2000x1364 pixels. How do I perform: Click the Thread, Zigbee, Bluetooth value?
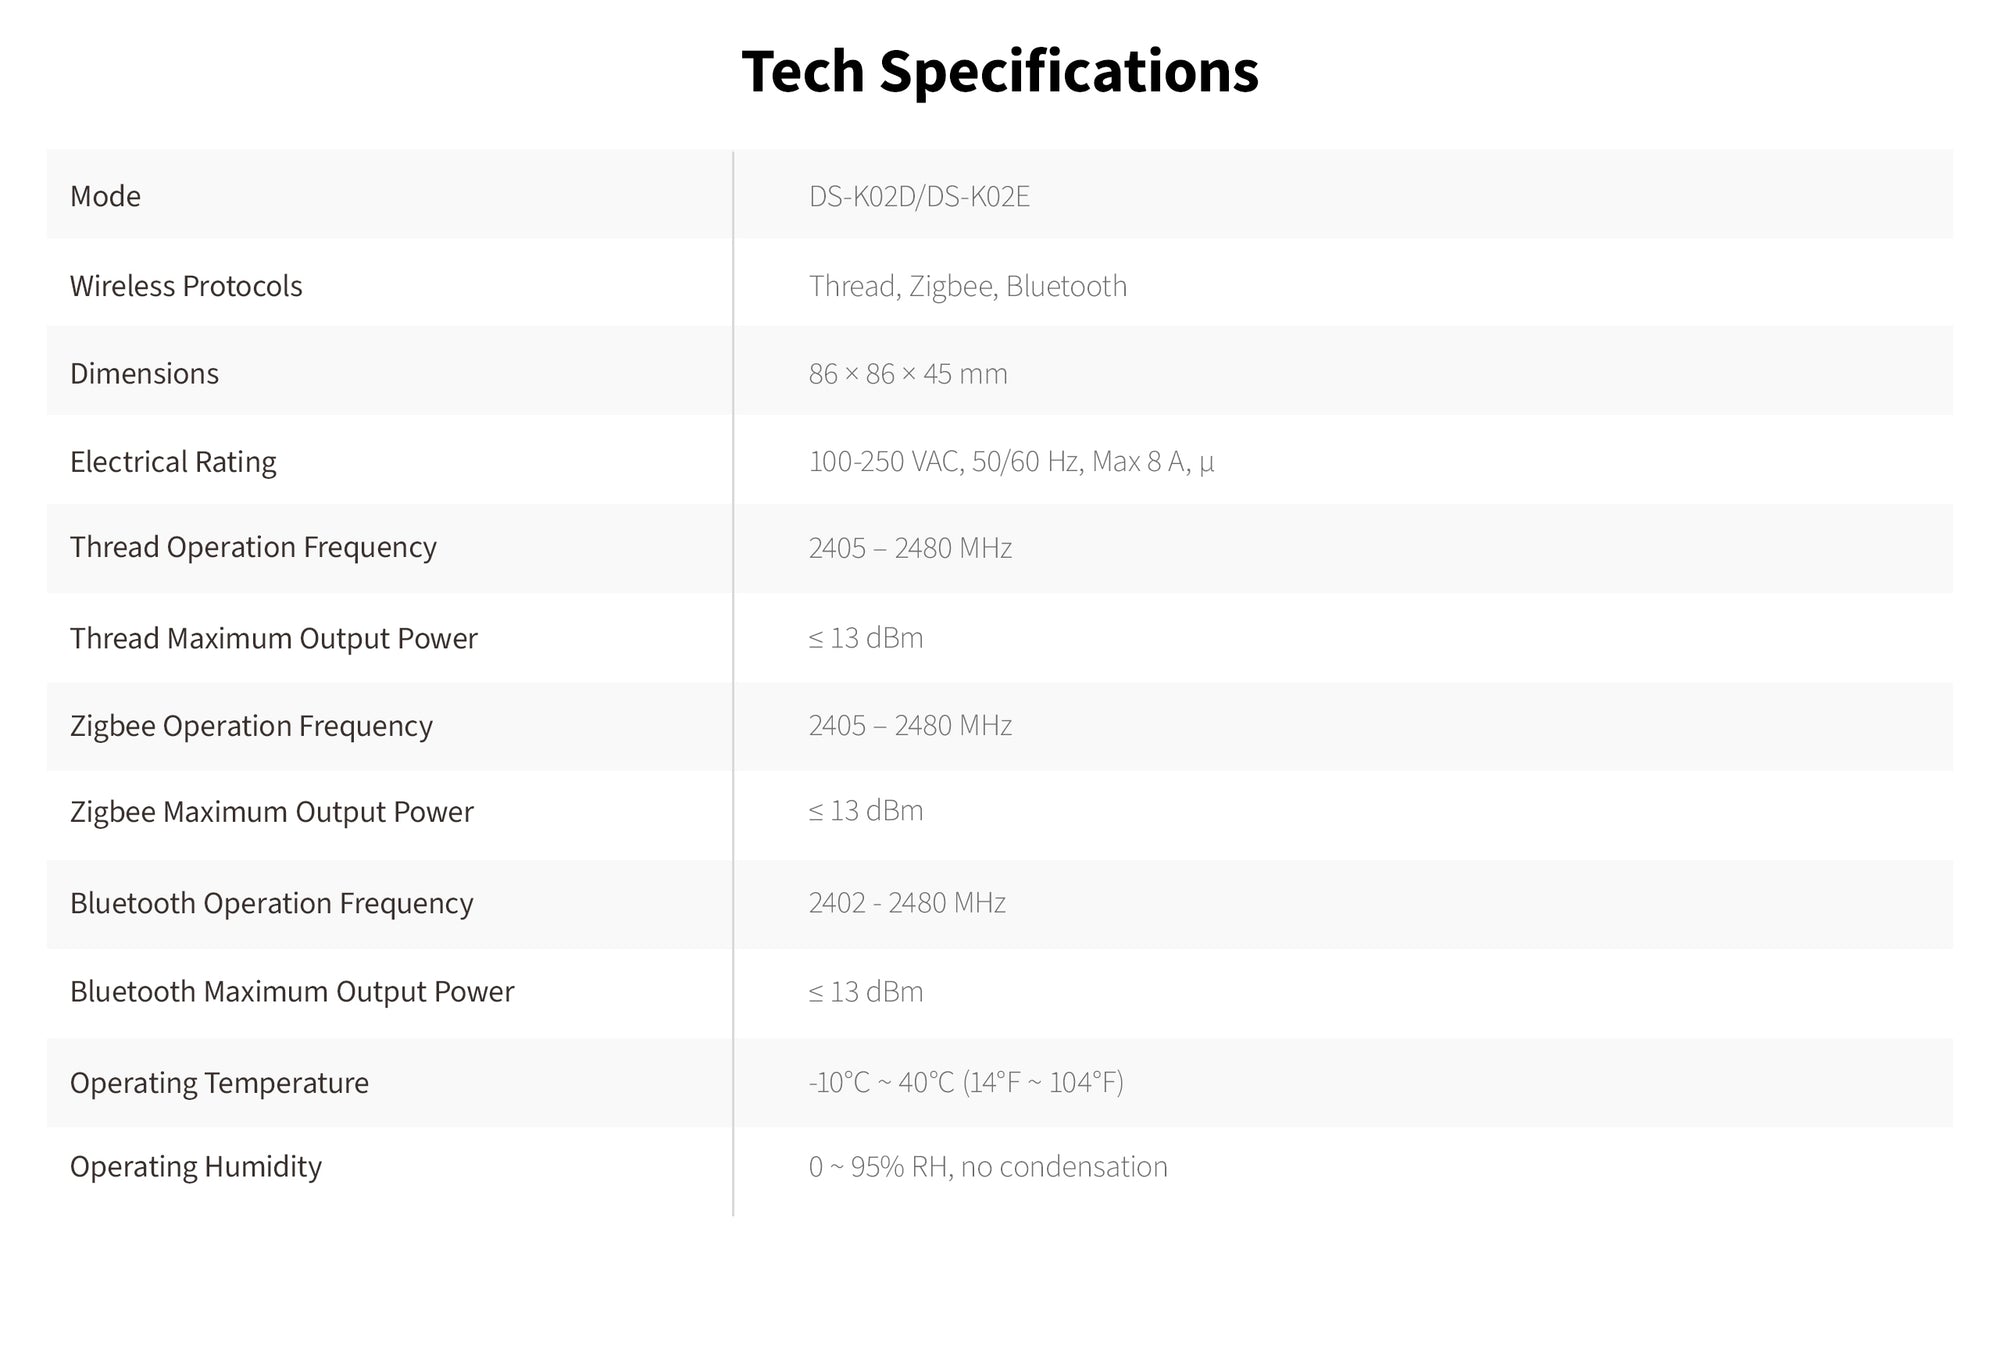(967, 286)
